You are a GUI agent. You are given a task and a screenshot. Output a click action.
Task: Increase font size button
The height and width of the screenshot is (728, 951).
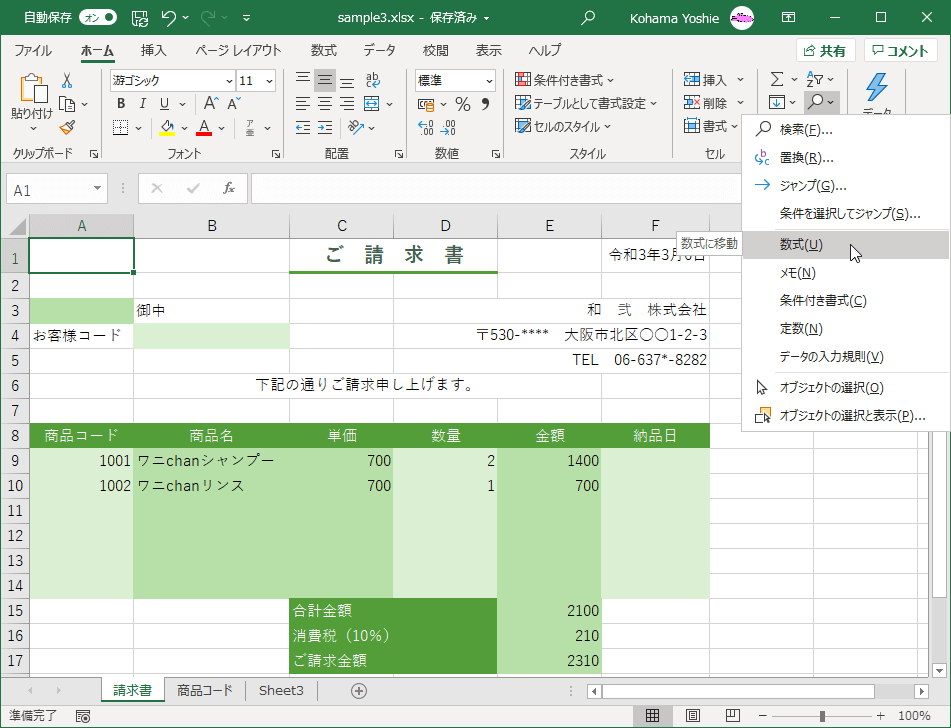click(x=210, y=104)
